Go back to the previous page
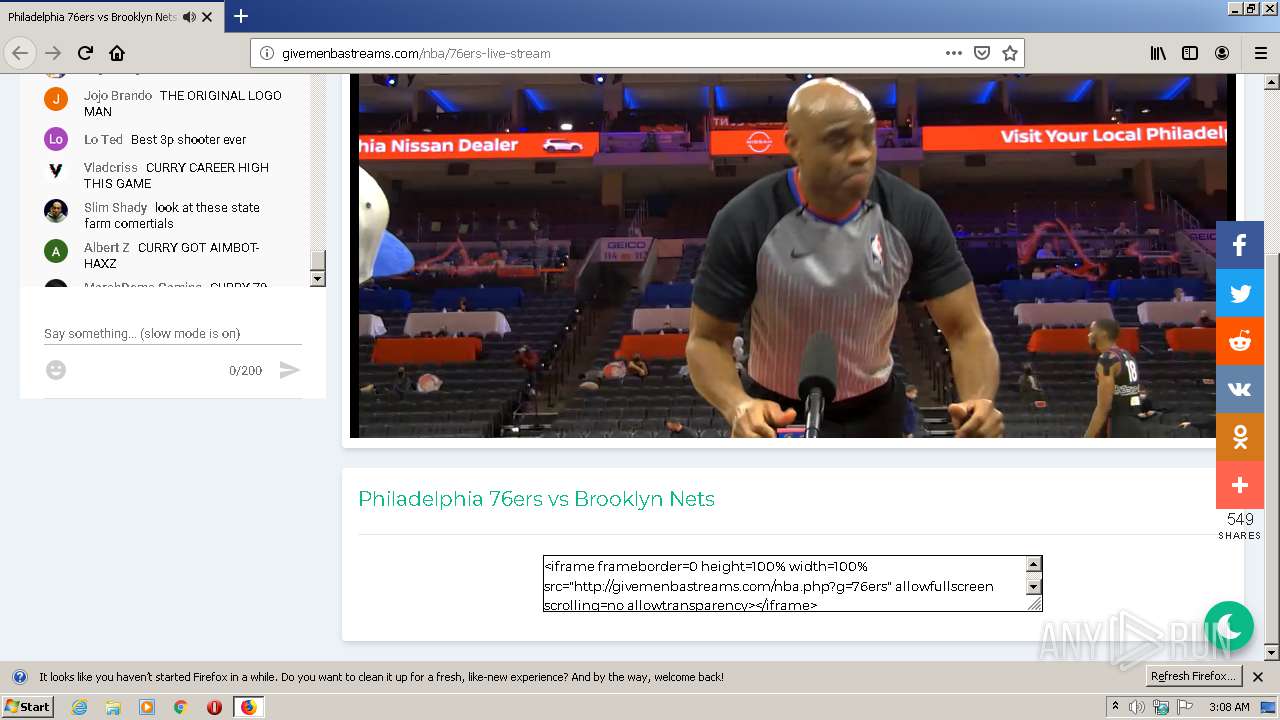 20,53
